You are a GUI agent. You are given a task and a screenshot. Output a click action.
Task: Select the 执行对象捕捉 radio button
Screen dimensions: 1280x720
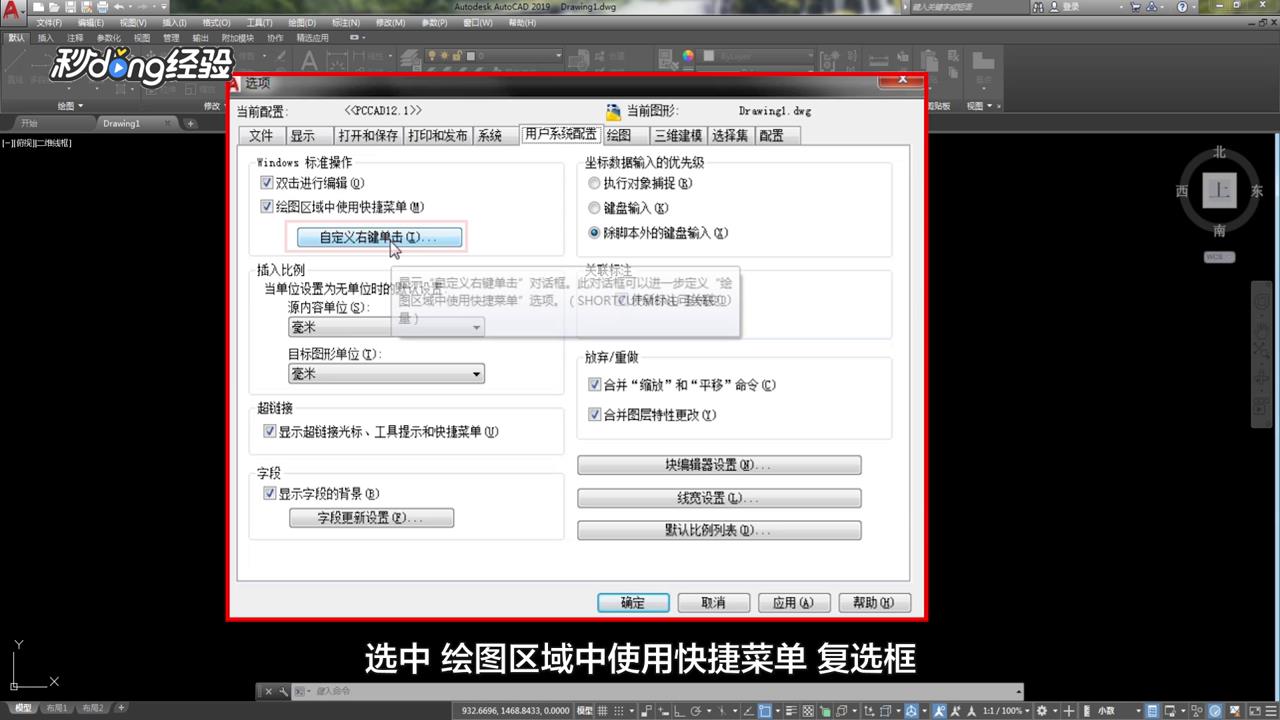click(x=595, y=184)
